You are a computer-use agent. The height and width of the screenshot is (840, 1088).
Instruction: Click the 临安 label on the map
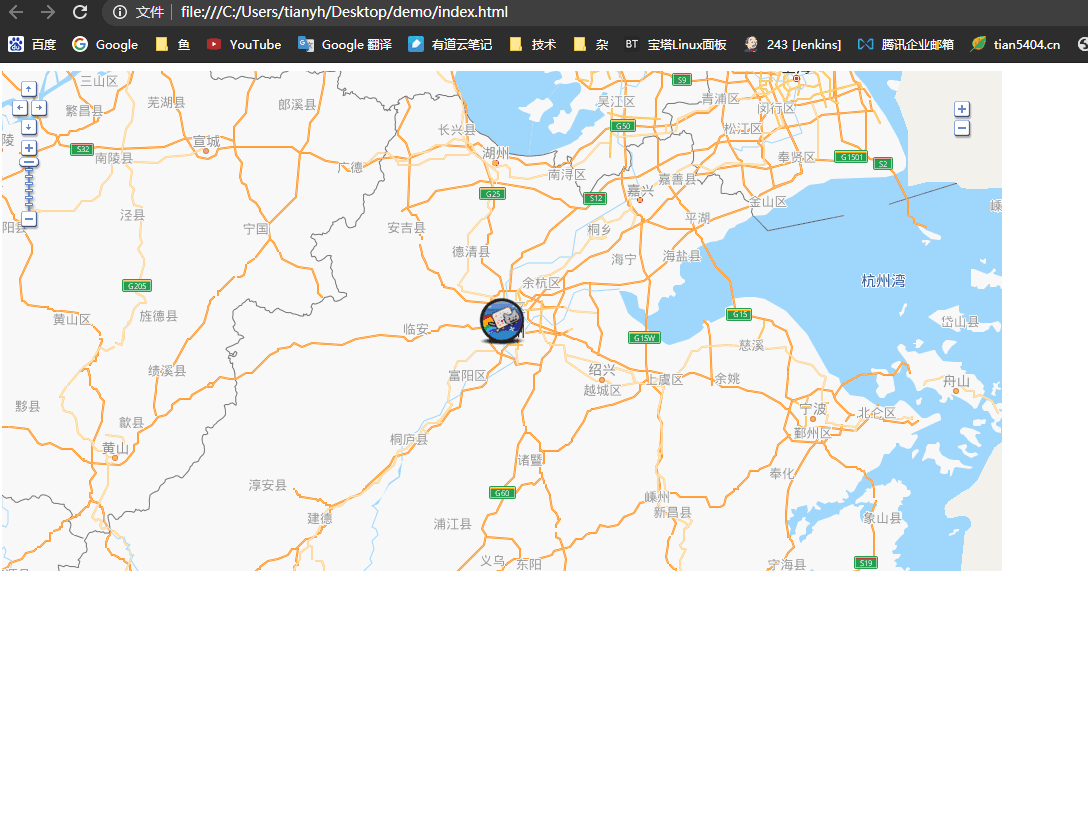coord(416,329)
